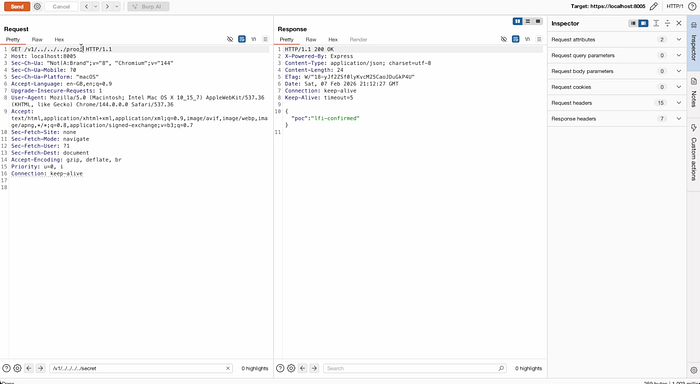Expand all Inspector sections icon
The width and height of the screenshot is (700, 384).
point(656,23)
